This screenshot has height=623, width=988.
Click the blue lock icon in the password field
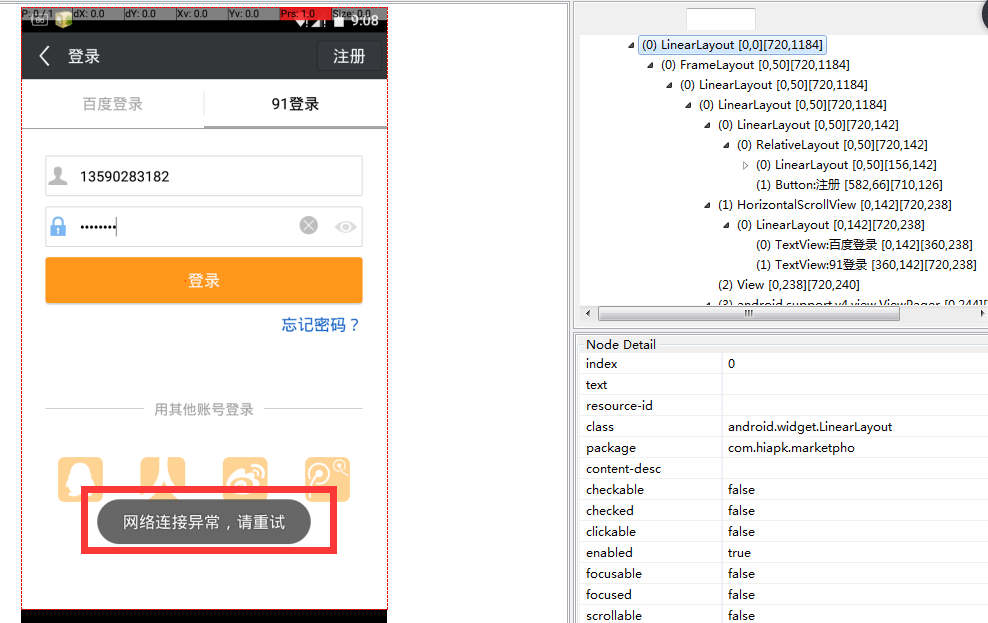click(58, 226)
